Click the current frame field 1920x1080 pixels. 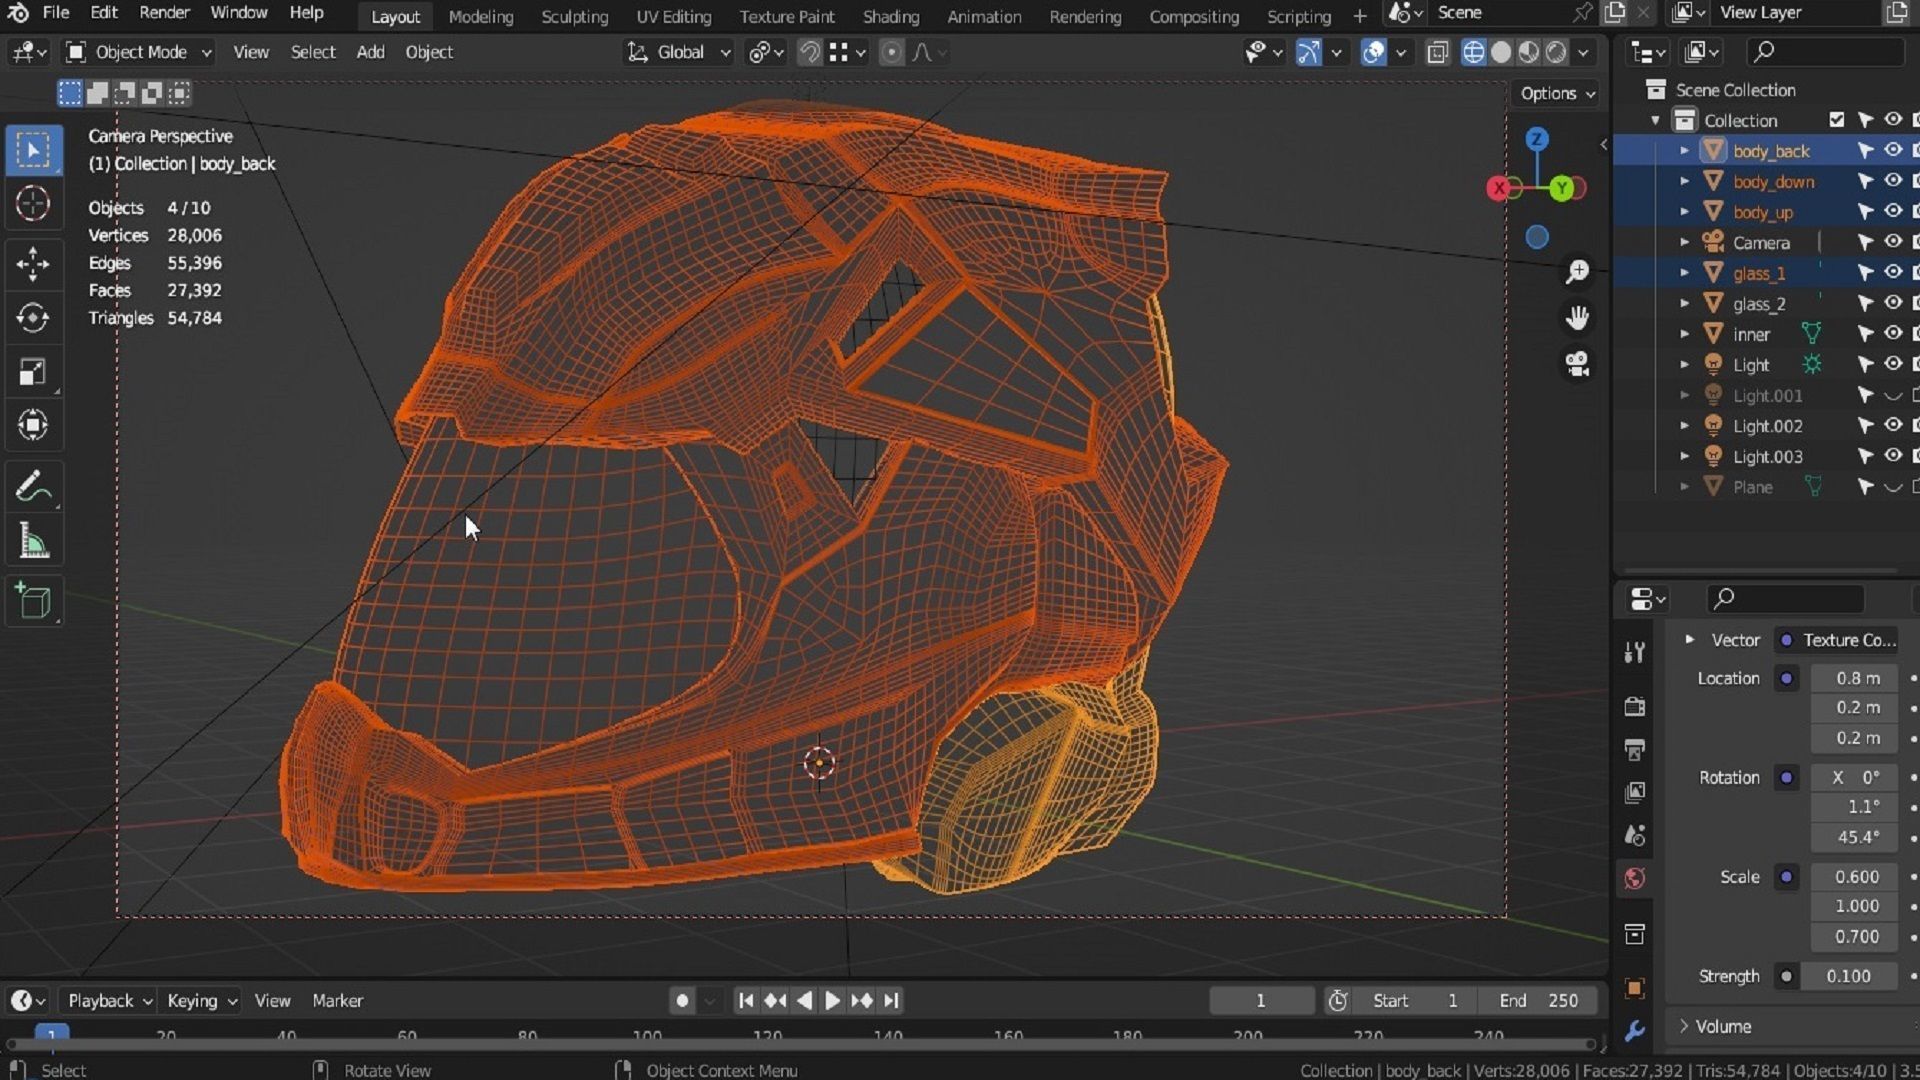1261,1000
